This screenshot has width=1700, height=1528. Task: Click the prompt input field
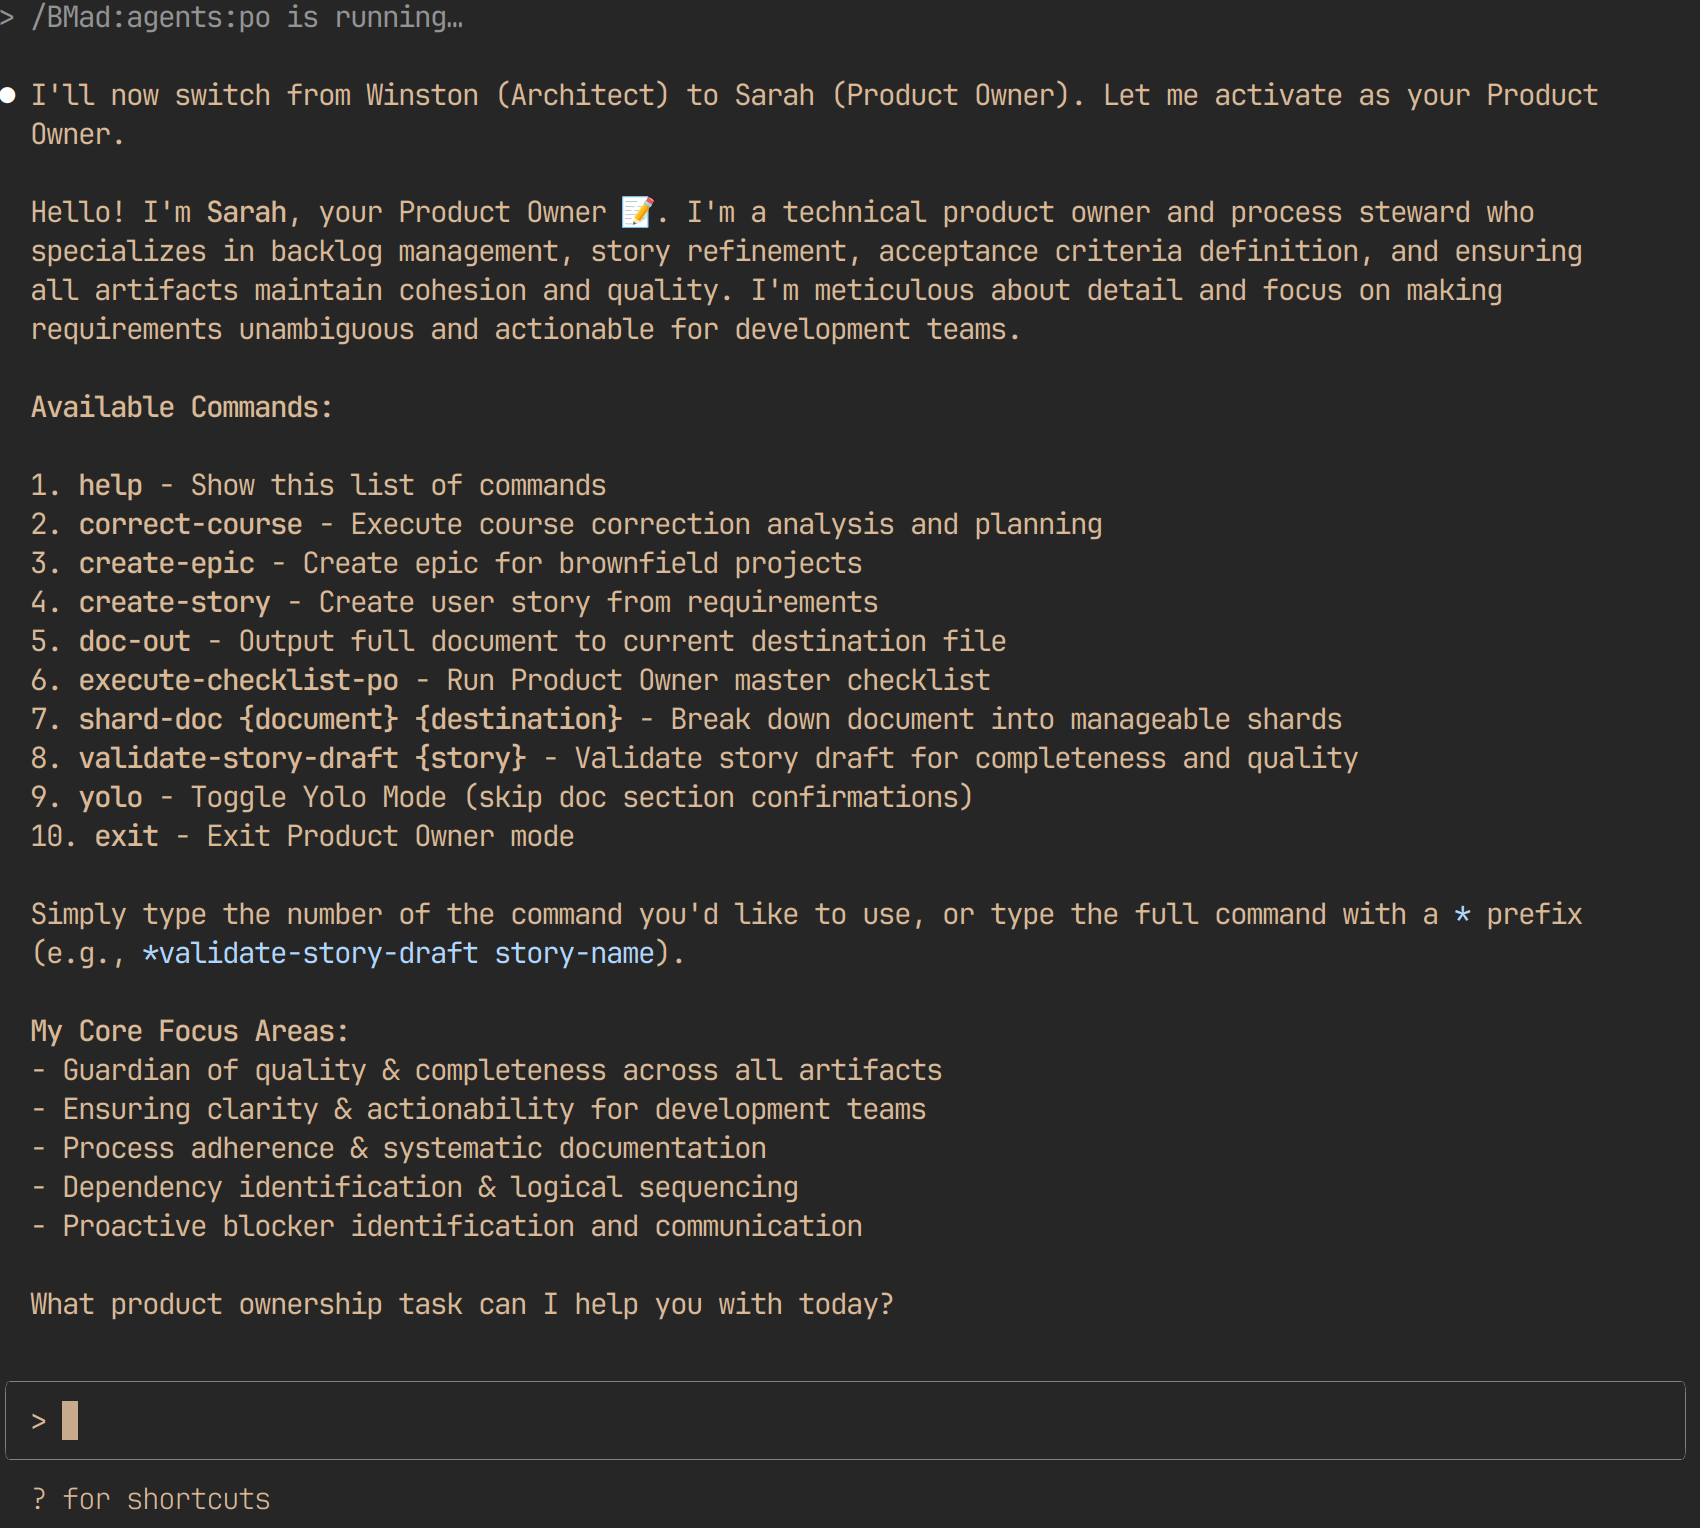pos(845,1420)
